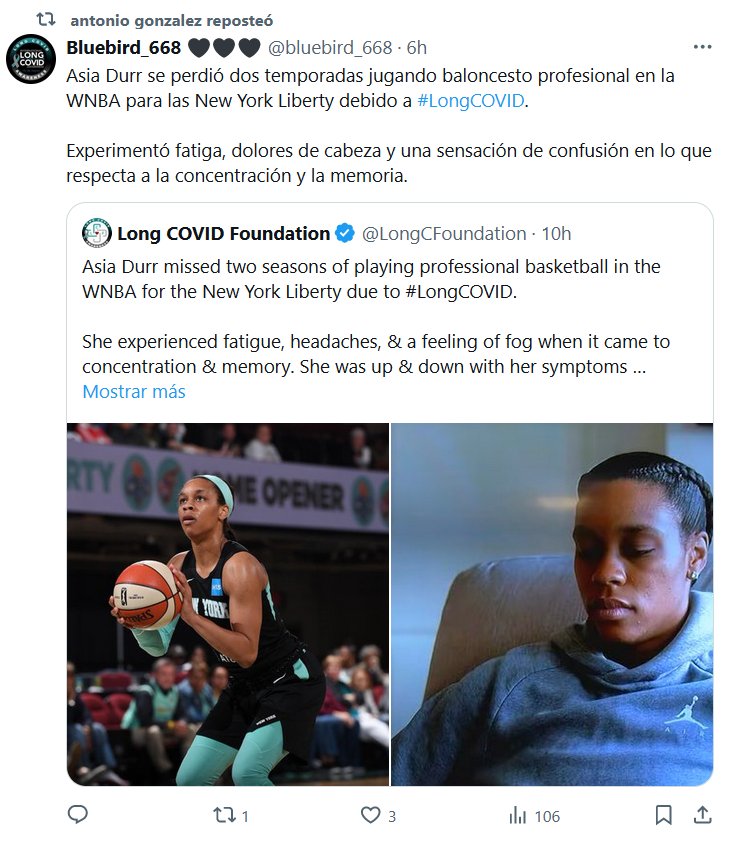This screenshot has height=842, width=734.
Task: Go to the @bluebird_668 handle
Action: click(x=330, y=48)
